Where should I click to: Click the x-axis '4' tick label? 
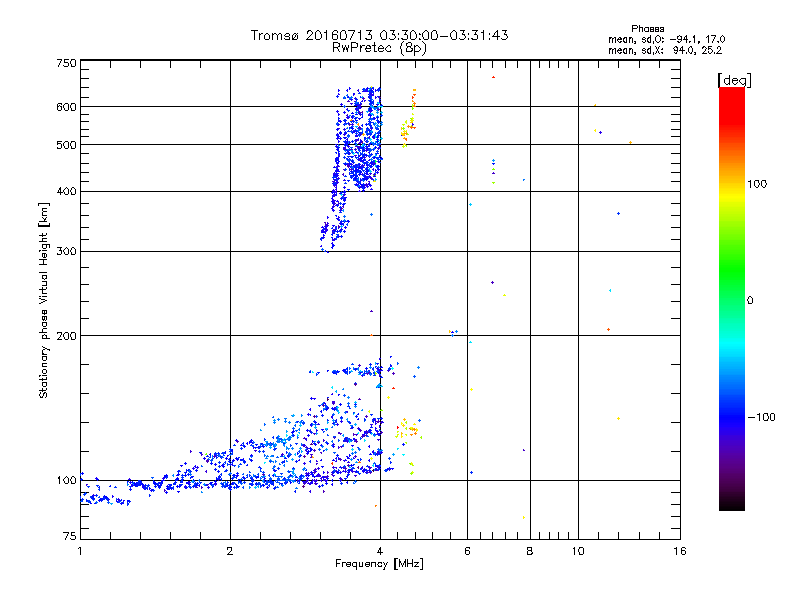(380, 551)
